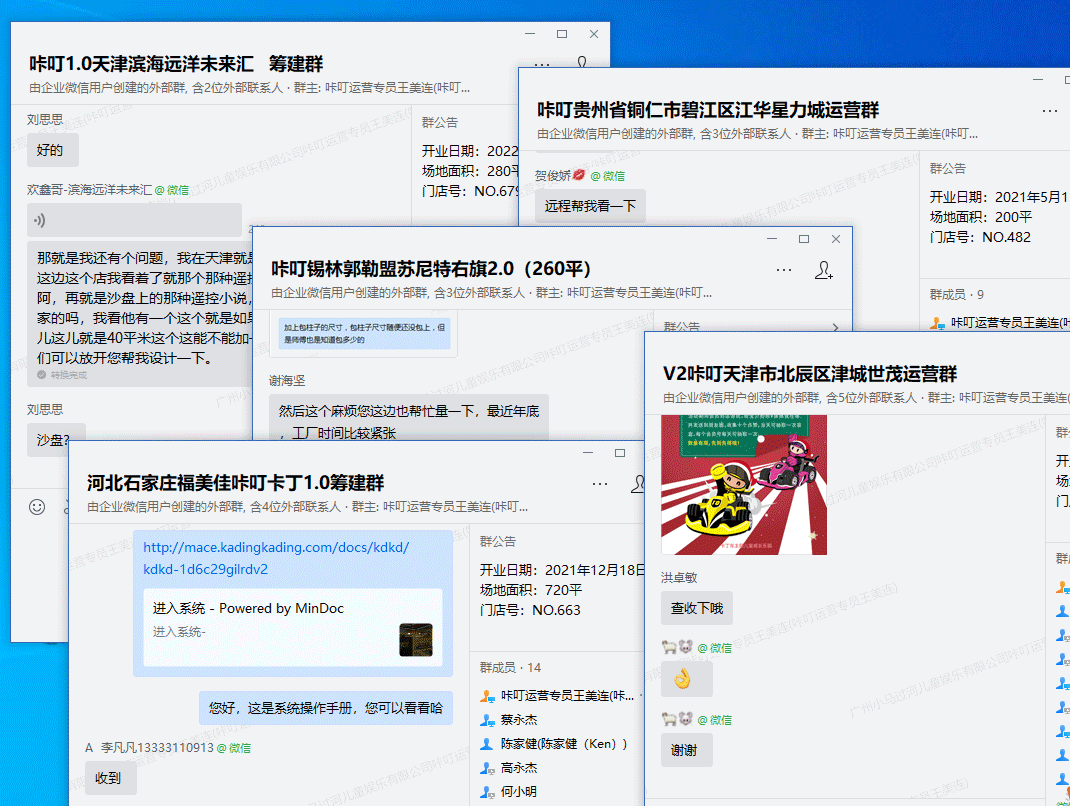Select member 何小明 in the member list
Viewport: 1070px width, 806px height.
coord(509,792)
